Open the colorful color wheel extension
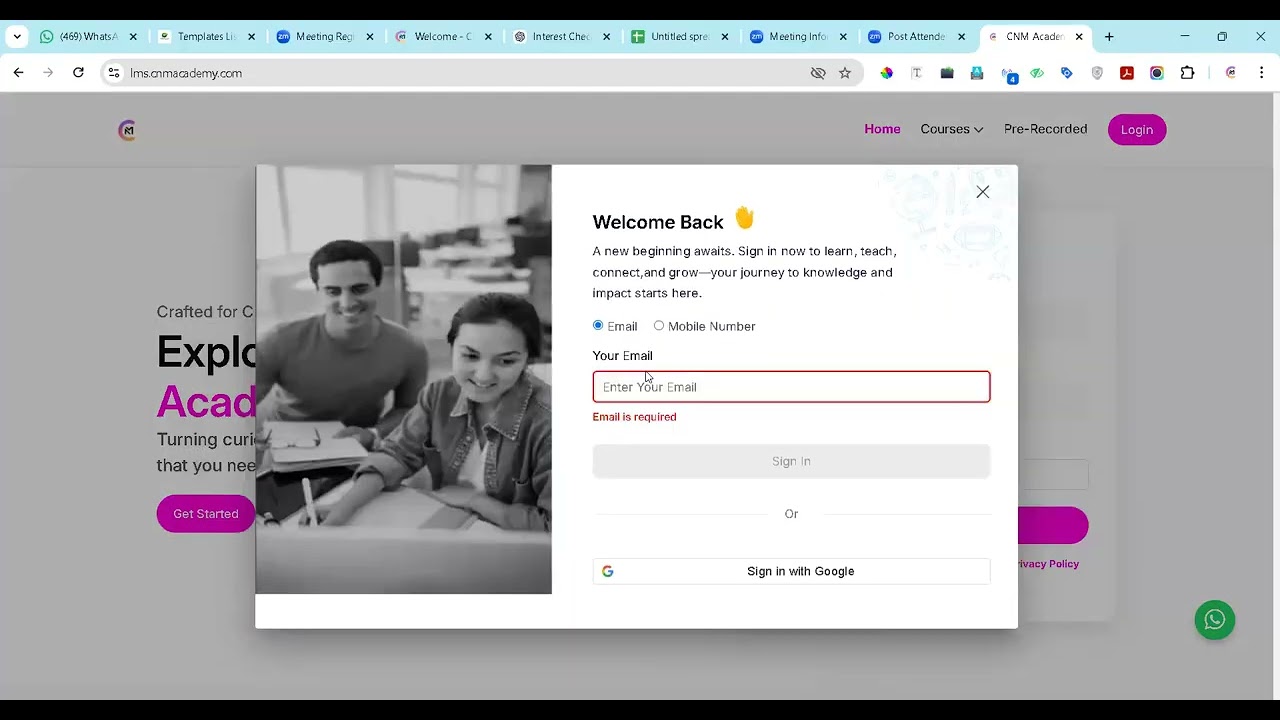 coord(886,73)
